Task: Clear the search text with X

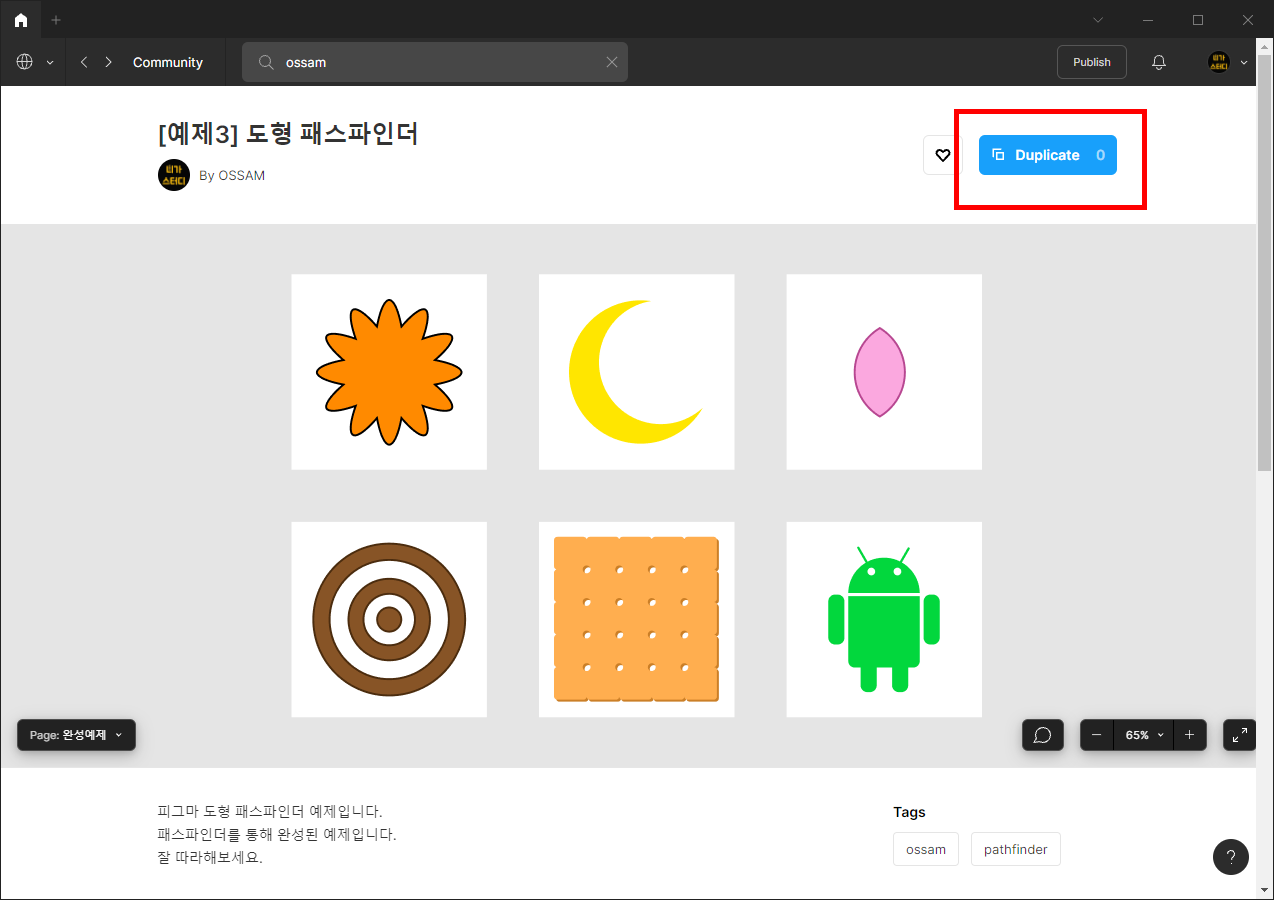Action: pyautogui.click(x=612, y=62)
